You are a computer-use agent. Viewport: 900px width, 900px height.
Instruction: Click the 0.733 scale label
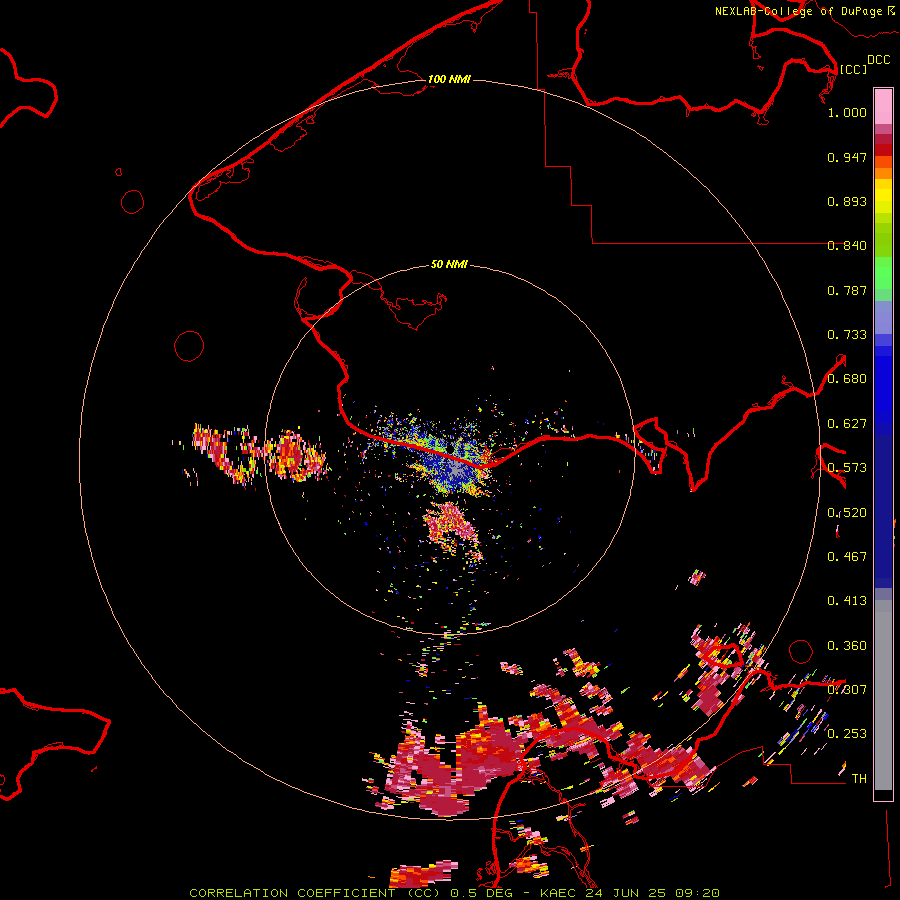847,335
